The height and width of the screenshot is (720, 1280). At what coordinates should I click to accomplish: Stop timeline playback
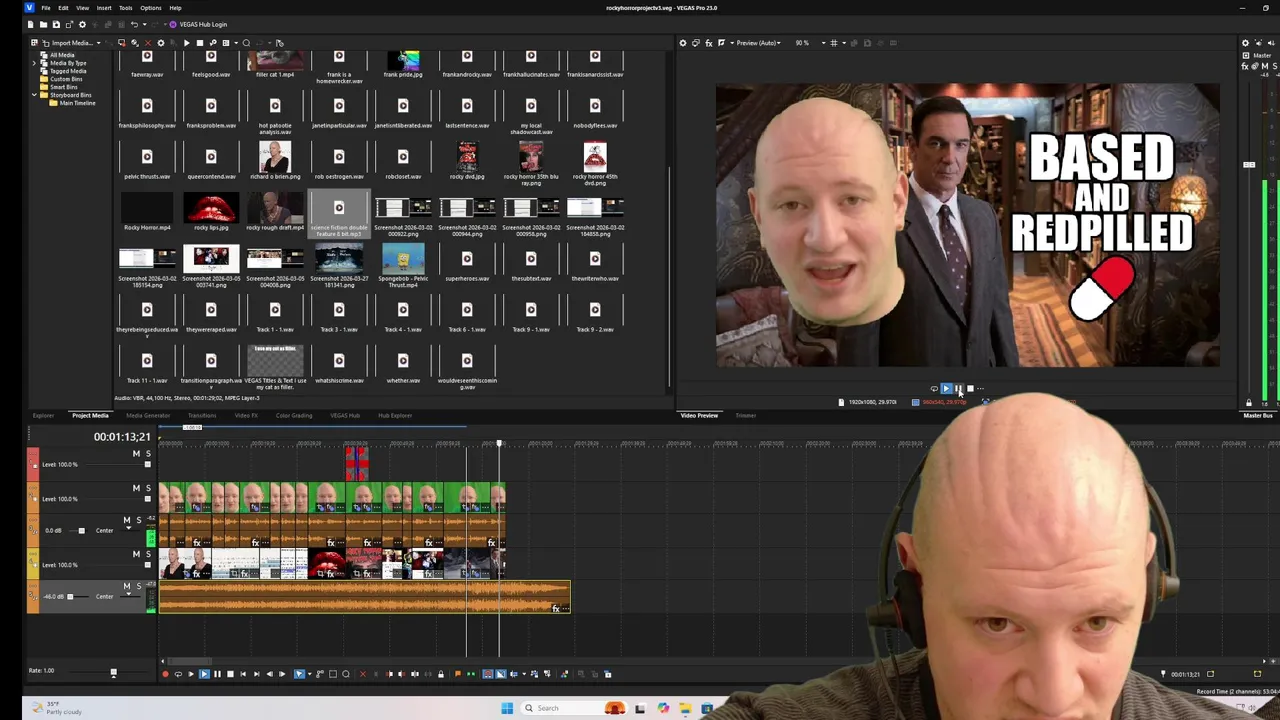230,674
